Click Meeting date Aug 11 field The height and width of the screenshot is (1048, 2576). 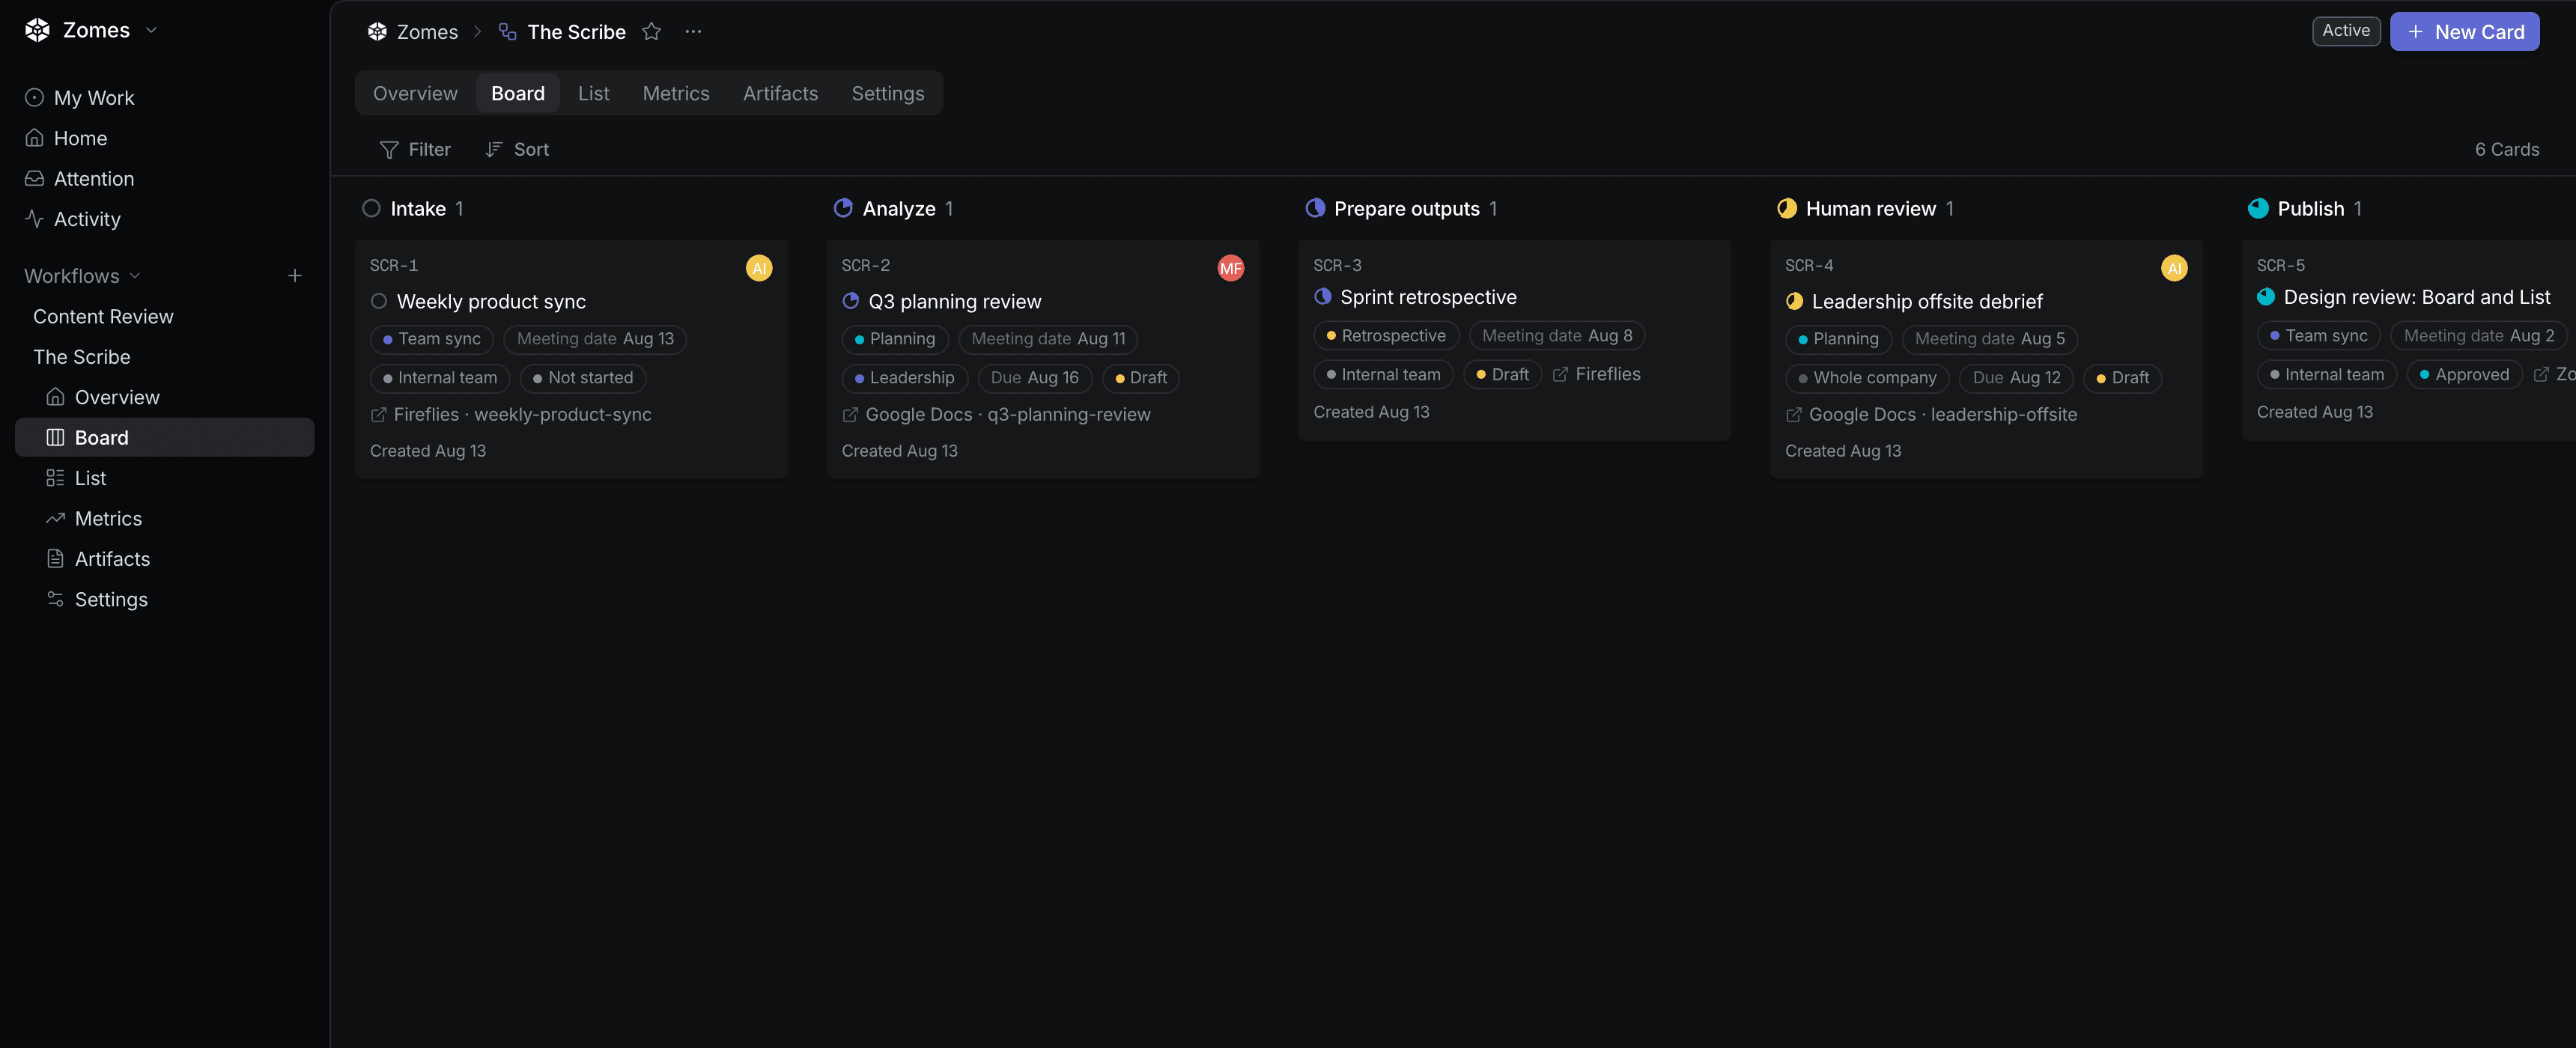(1048, 339)
